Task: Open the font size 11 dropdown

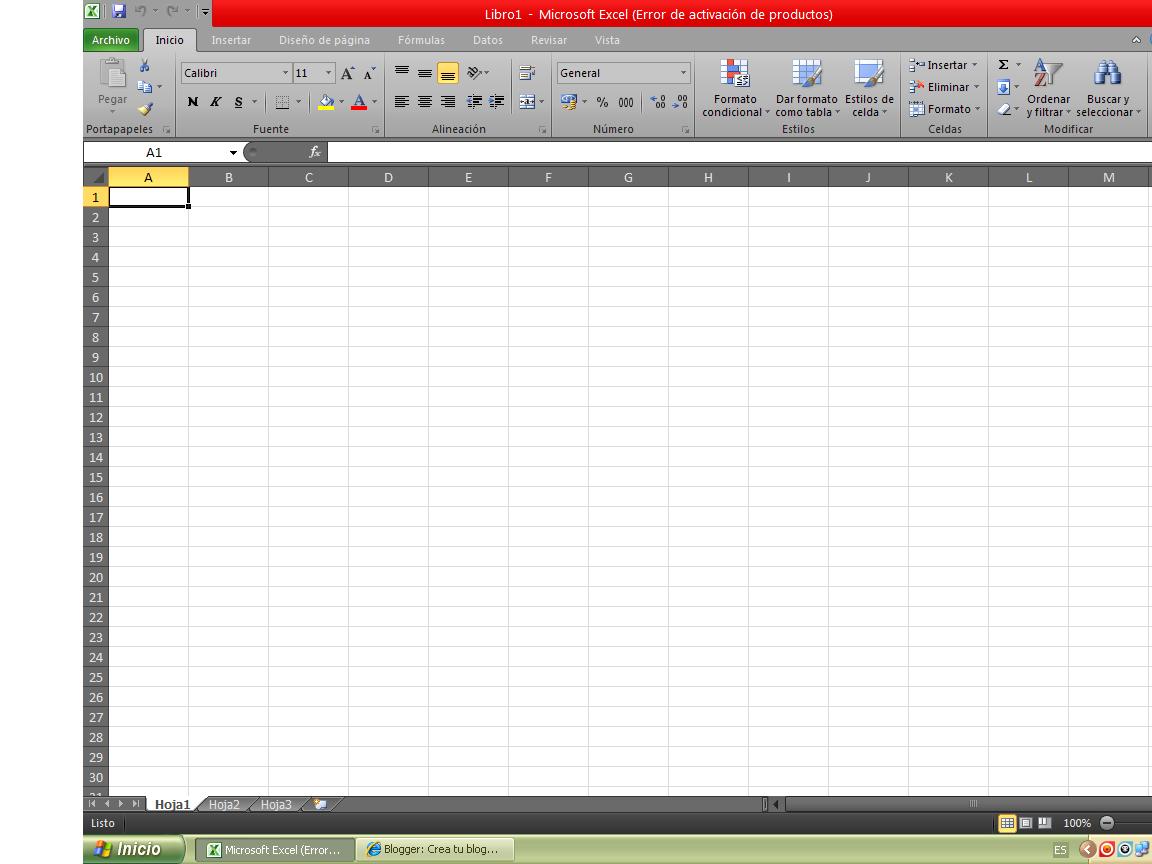Action: point(328,73)
